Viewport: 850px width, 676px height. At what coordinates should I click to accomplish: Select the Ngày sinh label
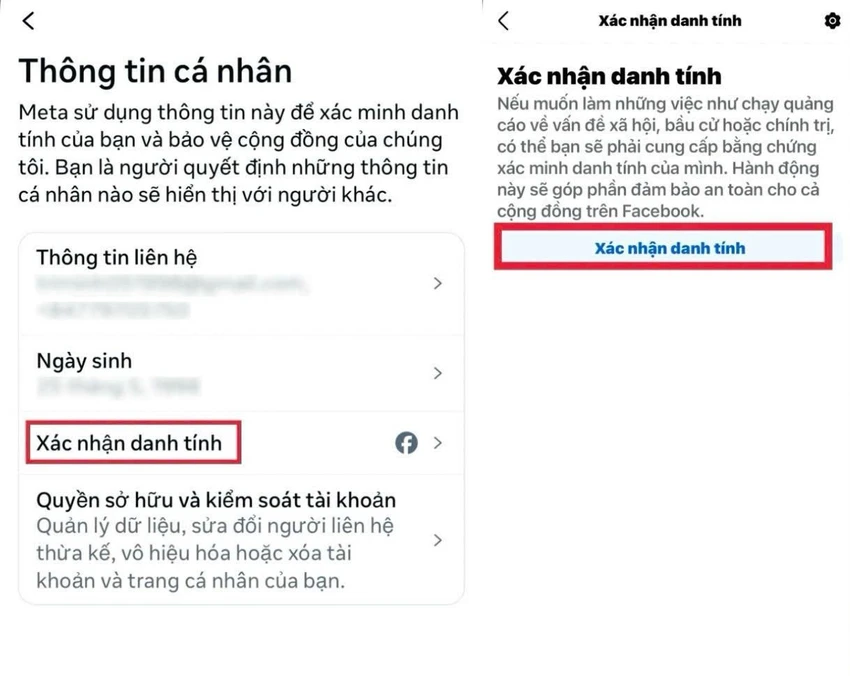(84, 361)
